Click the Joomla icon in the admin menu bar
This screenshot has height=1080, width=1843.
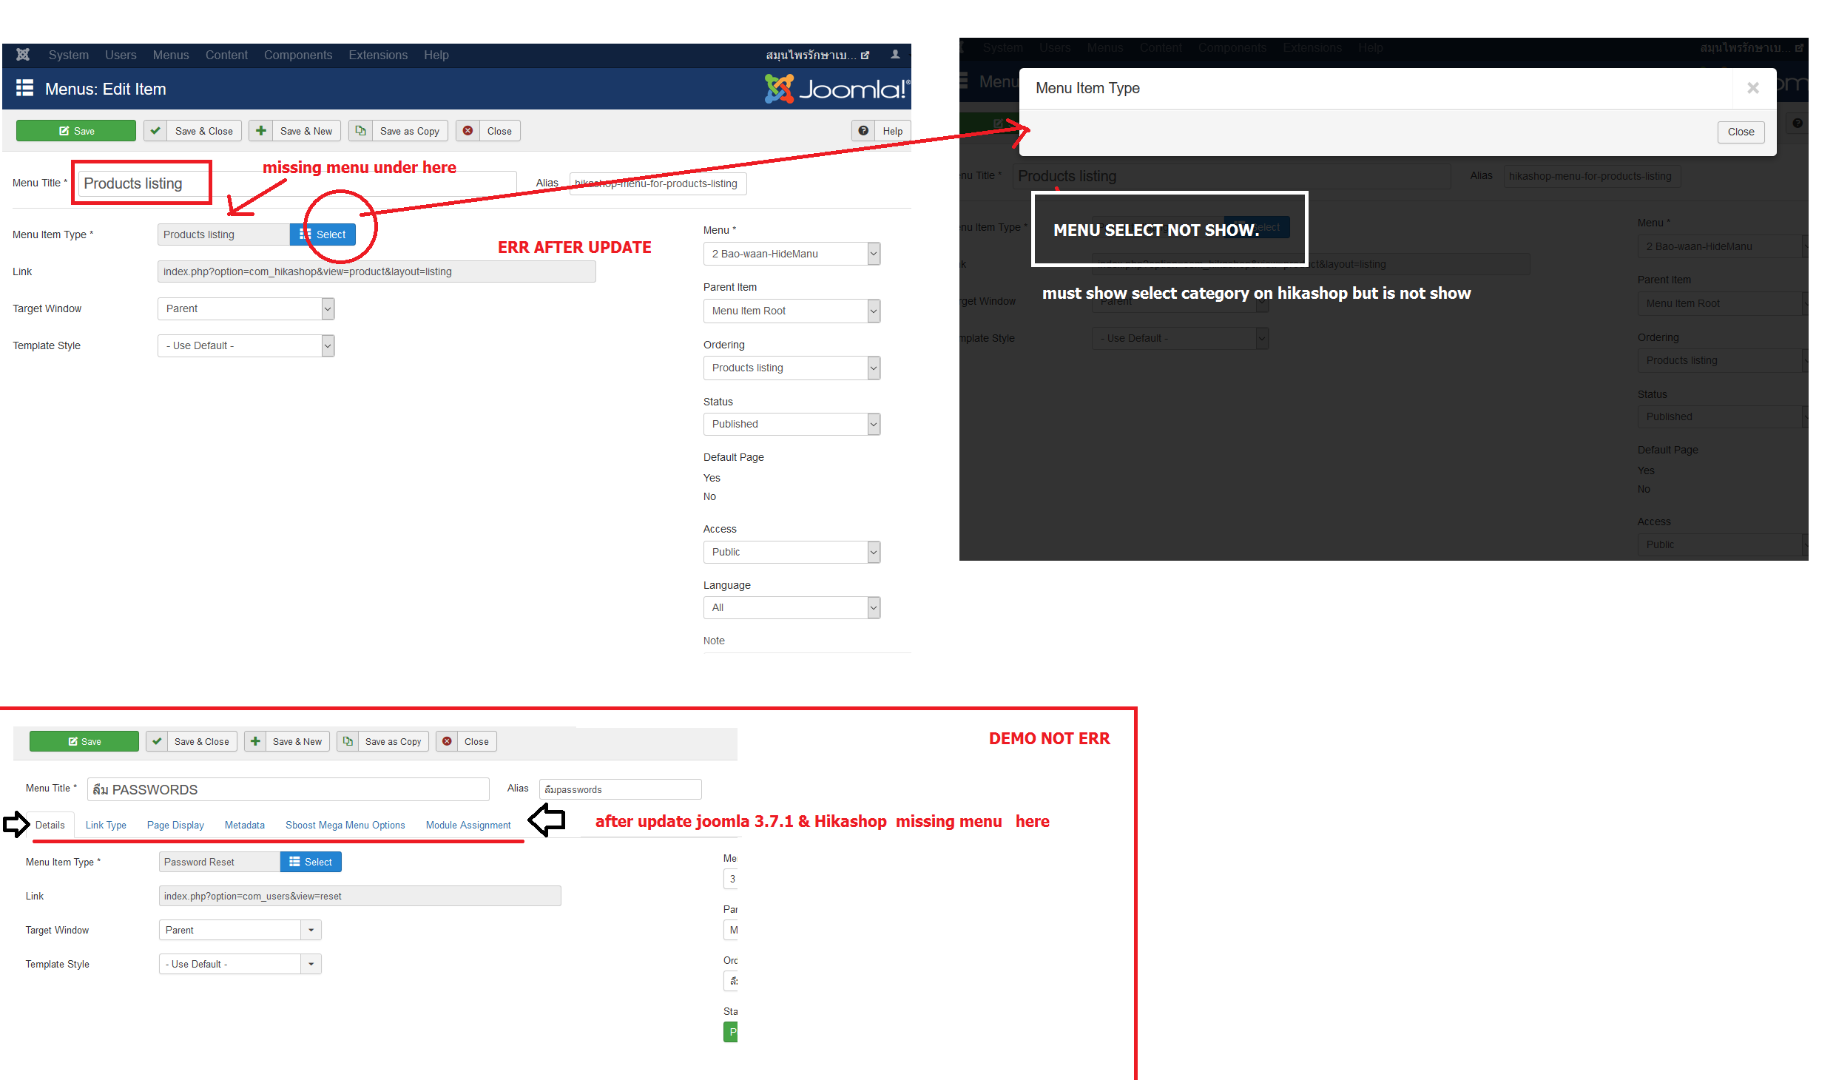[23, 55]
